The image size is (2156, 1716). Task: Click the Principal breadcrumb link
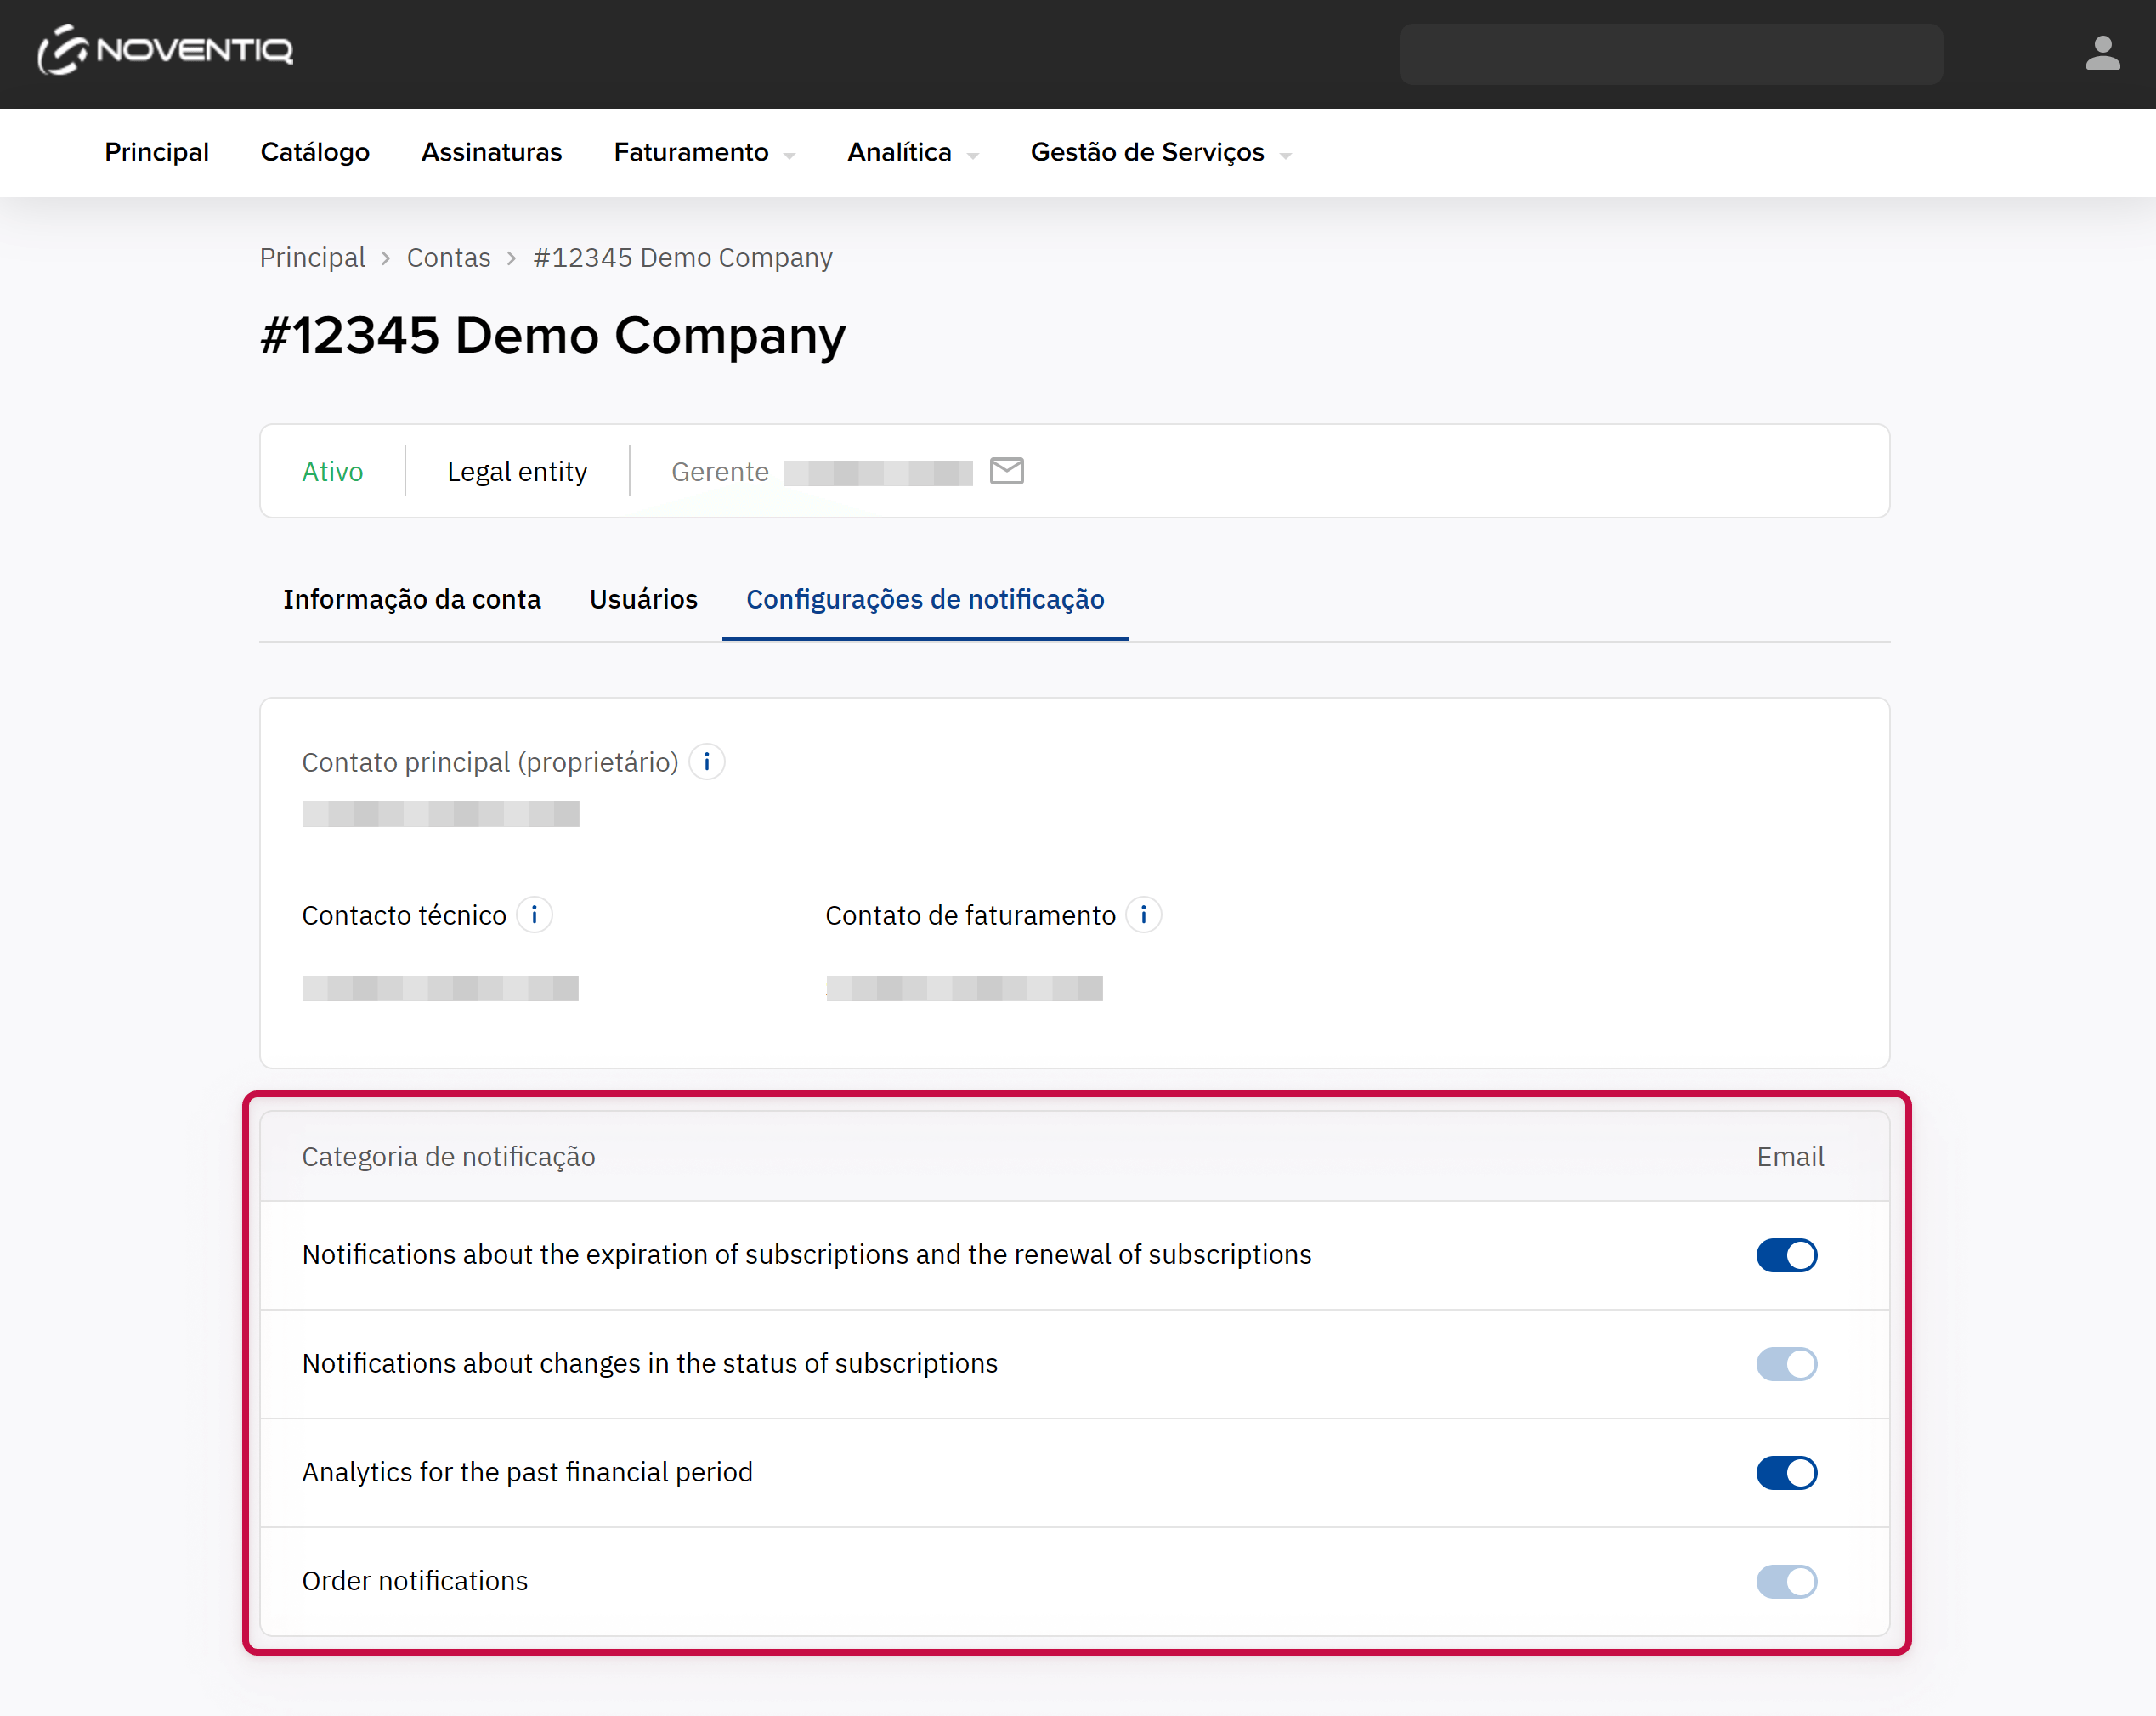coord(312,258)
